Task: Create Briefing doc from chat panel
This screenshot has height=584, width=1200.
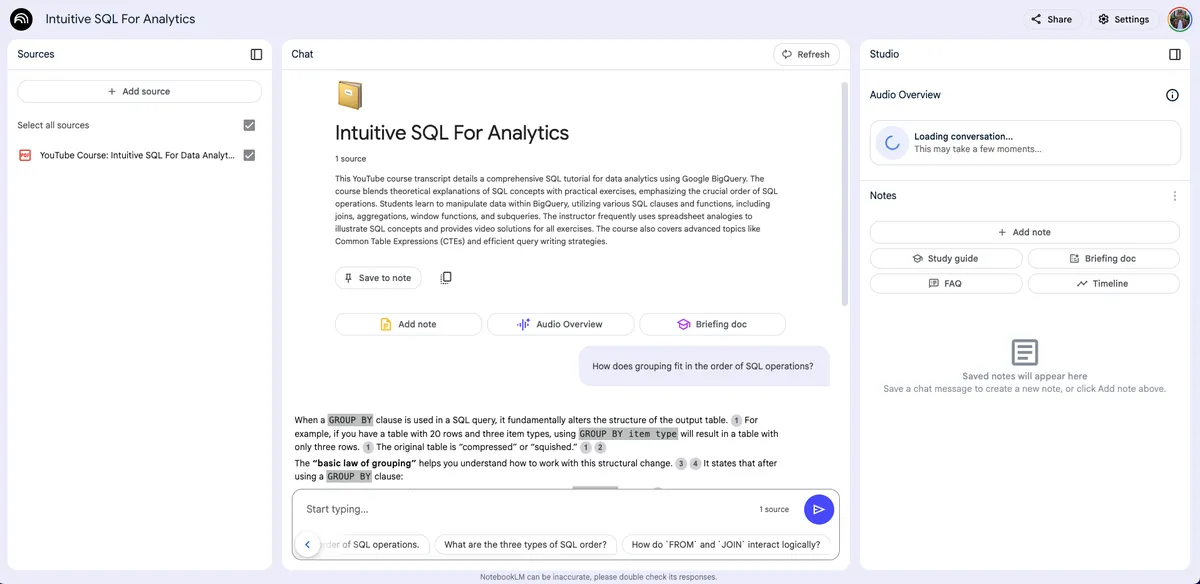Action: click(x=712, y=324)
